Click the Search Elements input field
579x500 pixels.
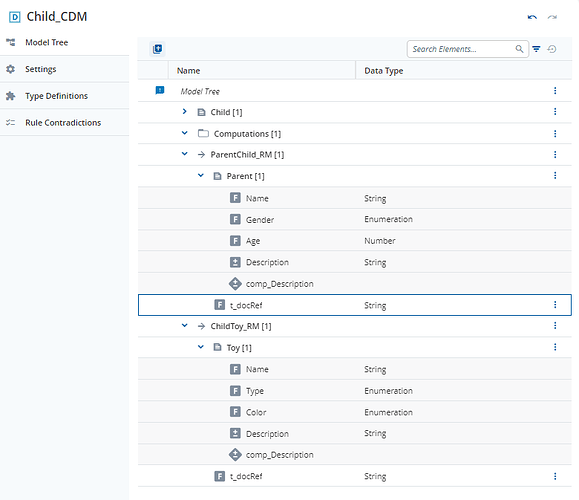click(463, 49)
